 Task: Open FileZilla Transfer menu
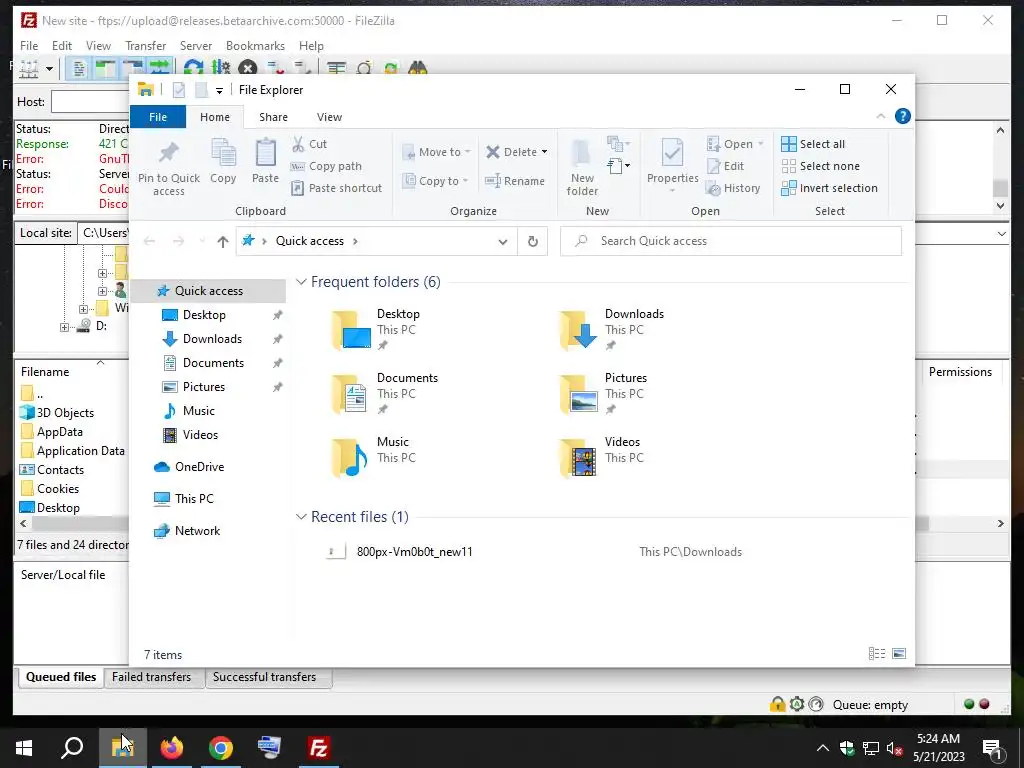point(146,46)
